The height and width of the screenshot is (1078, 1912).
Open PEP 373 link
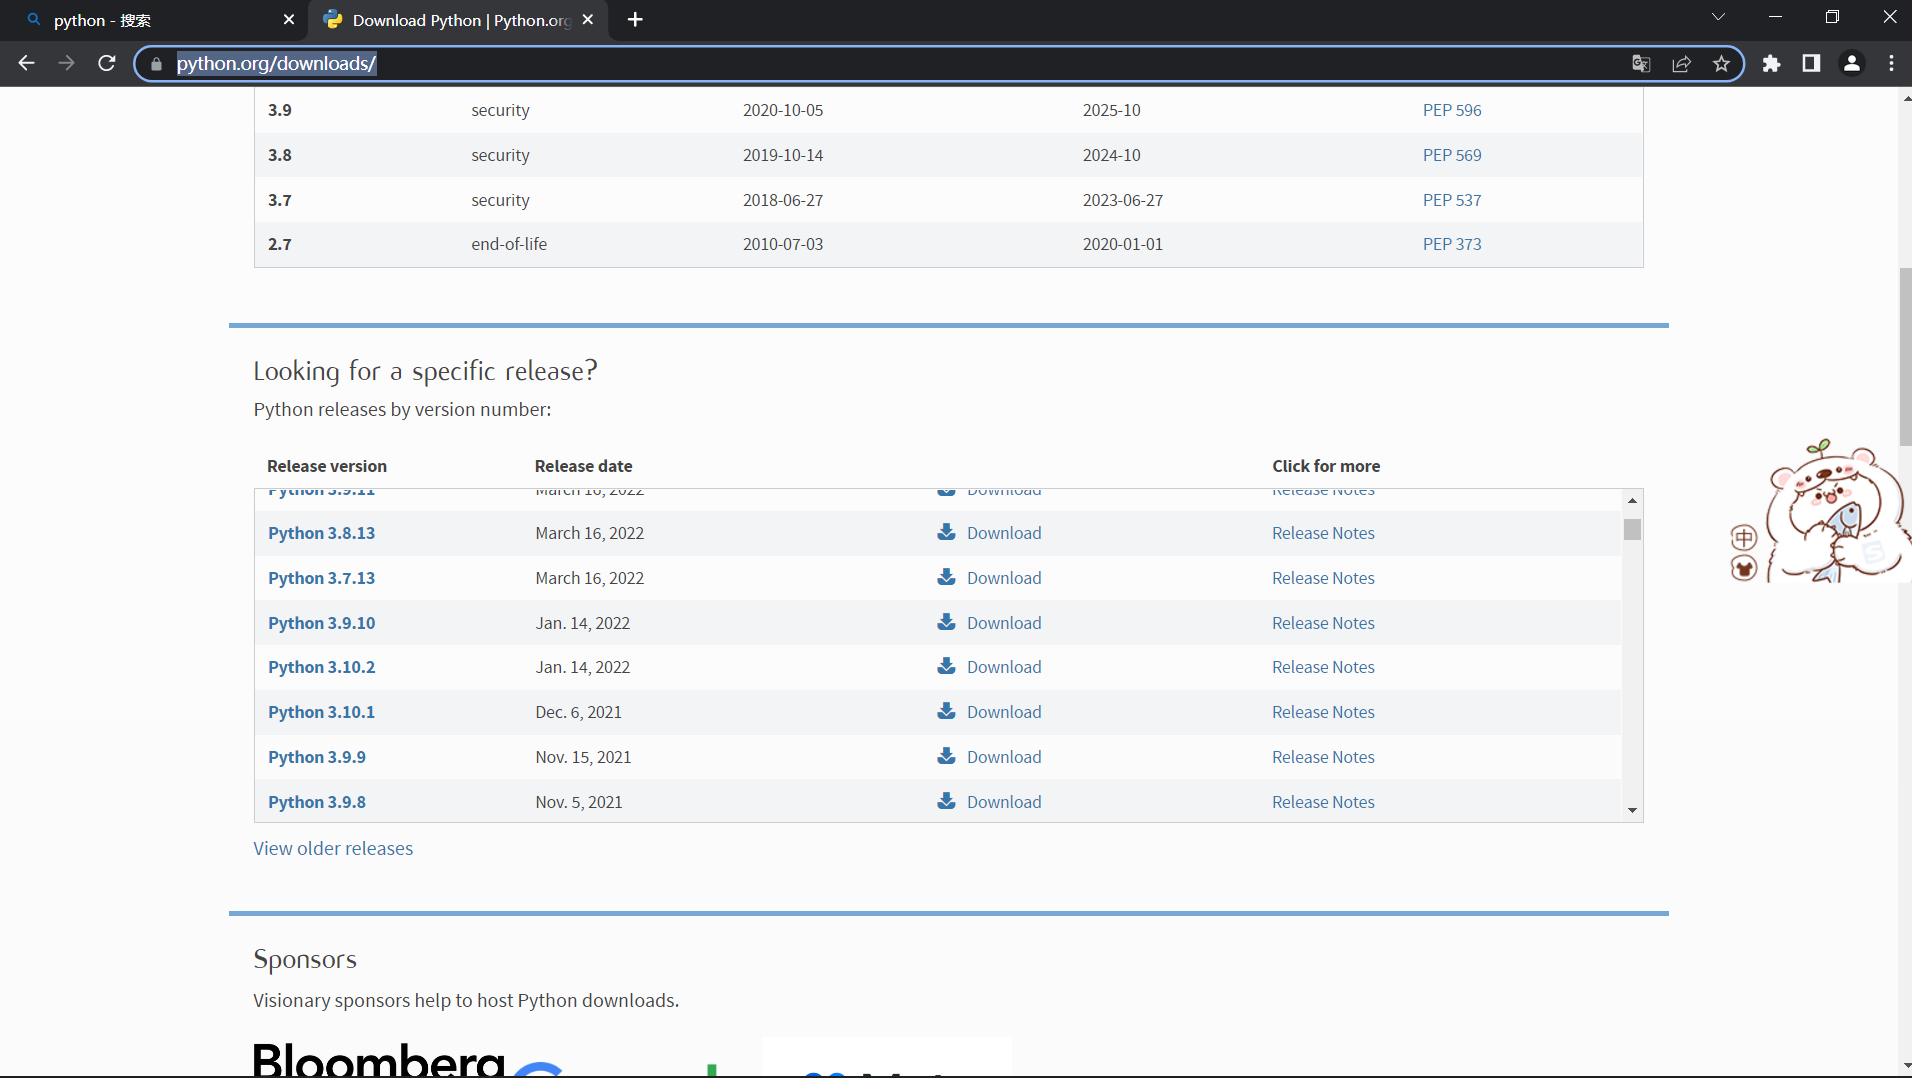click(x=1452, y=244)
